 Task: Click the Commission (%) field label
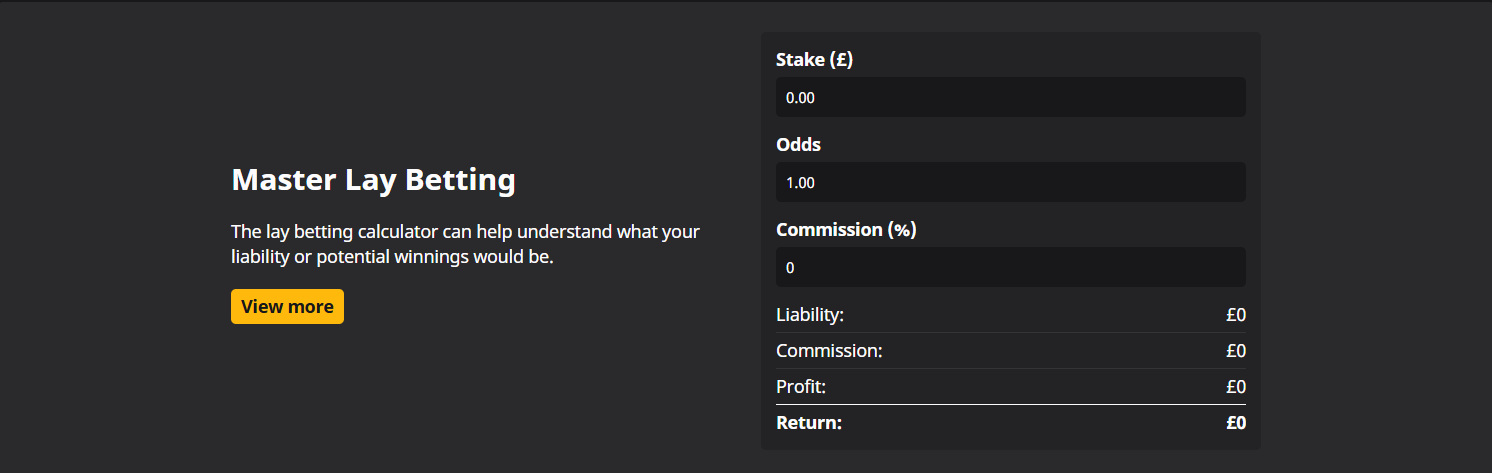pos(846,230)
